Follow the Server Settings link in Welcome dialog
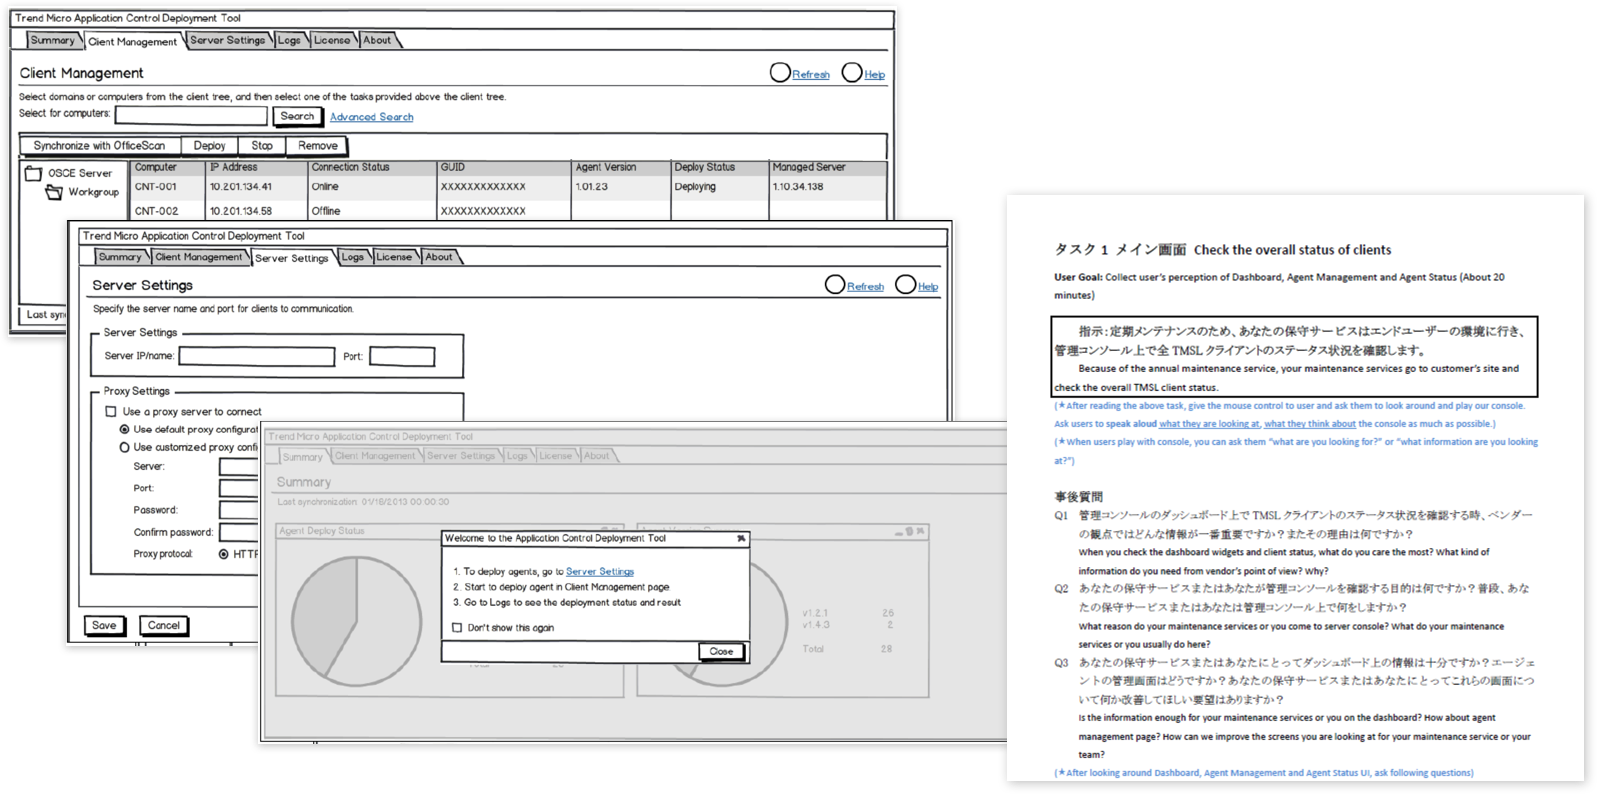The height and width of the screenshot is (794, 1597). [x=600, y=572]
